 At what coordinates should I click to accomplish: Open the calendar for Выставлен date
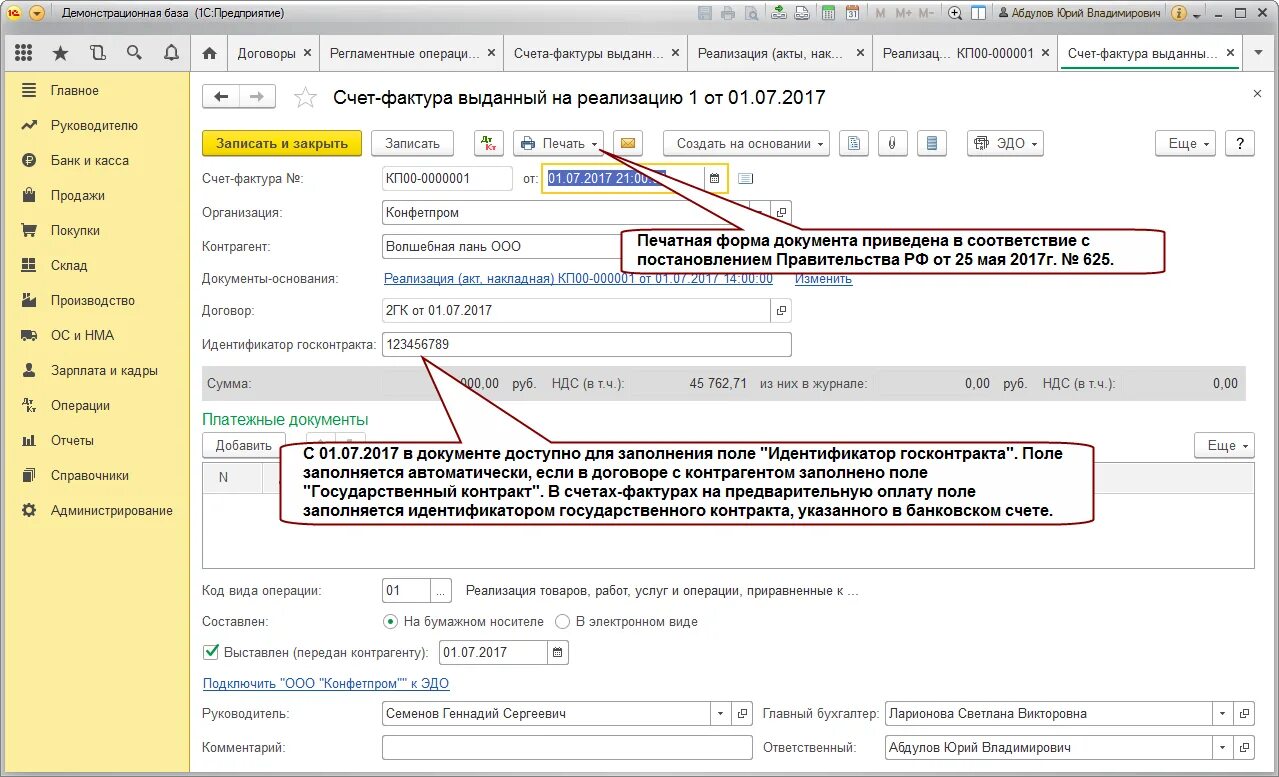pos(559,652)
